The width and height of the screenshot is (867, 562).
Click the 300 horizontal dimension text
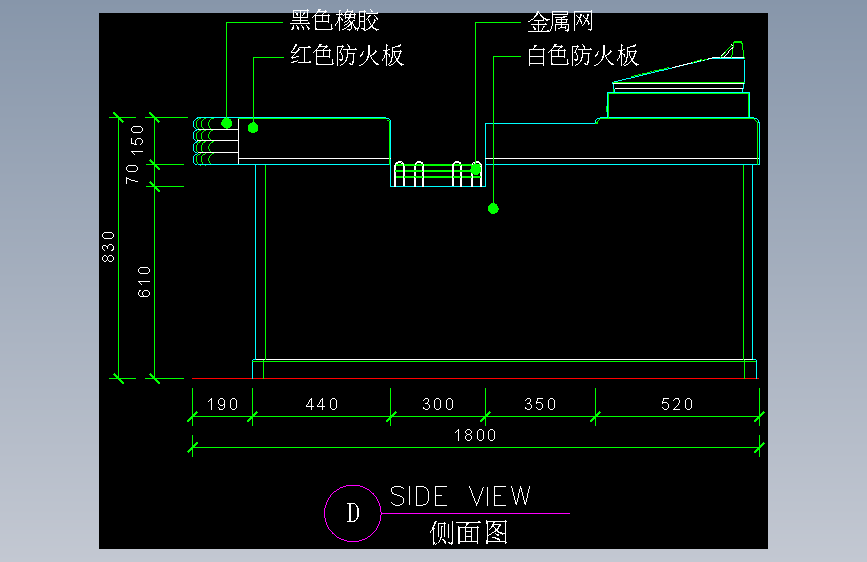point(438,404)
